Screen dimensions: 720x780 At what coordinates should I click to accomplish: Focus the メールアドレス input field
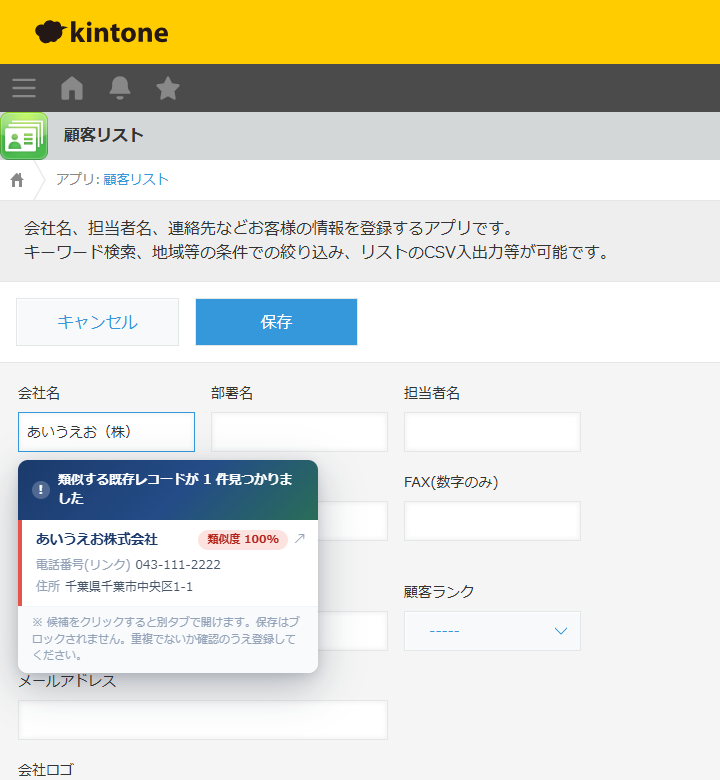click(x=203, y=720)
